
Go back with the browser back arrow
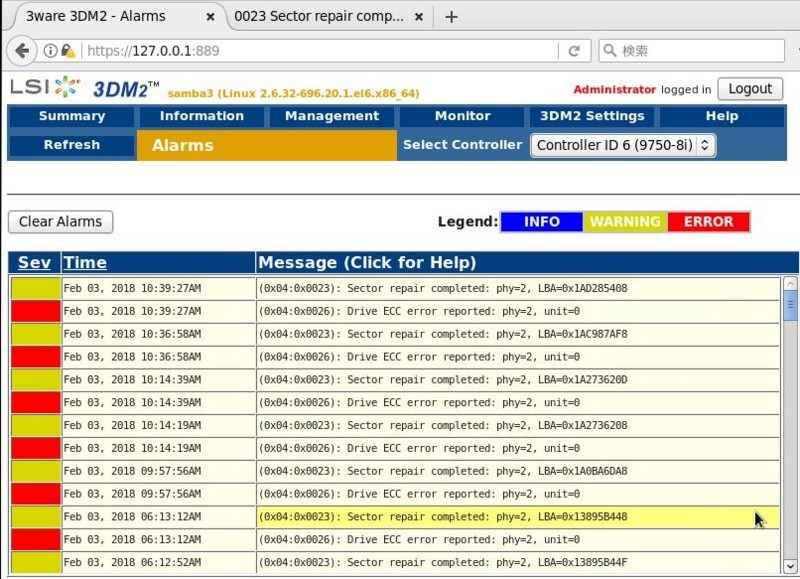tap(22, 51)
